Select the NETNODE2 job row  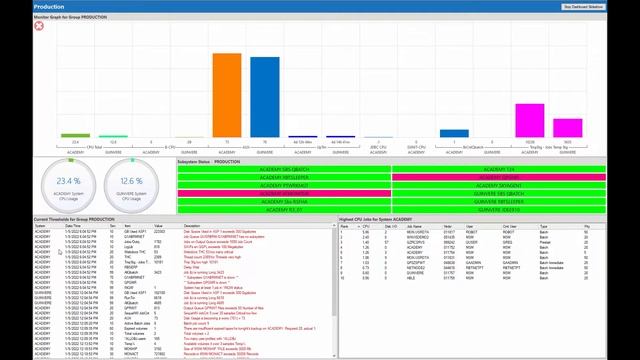tap(472, 268)
